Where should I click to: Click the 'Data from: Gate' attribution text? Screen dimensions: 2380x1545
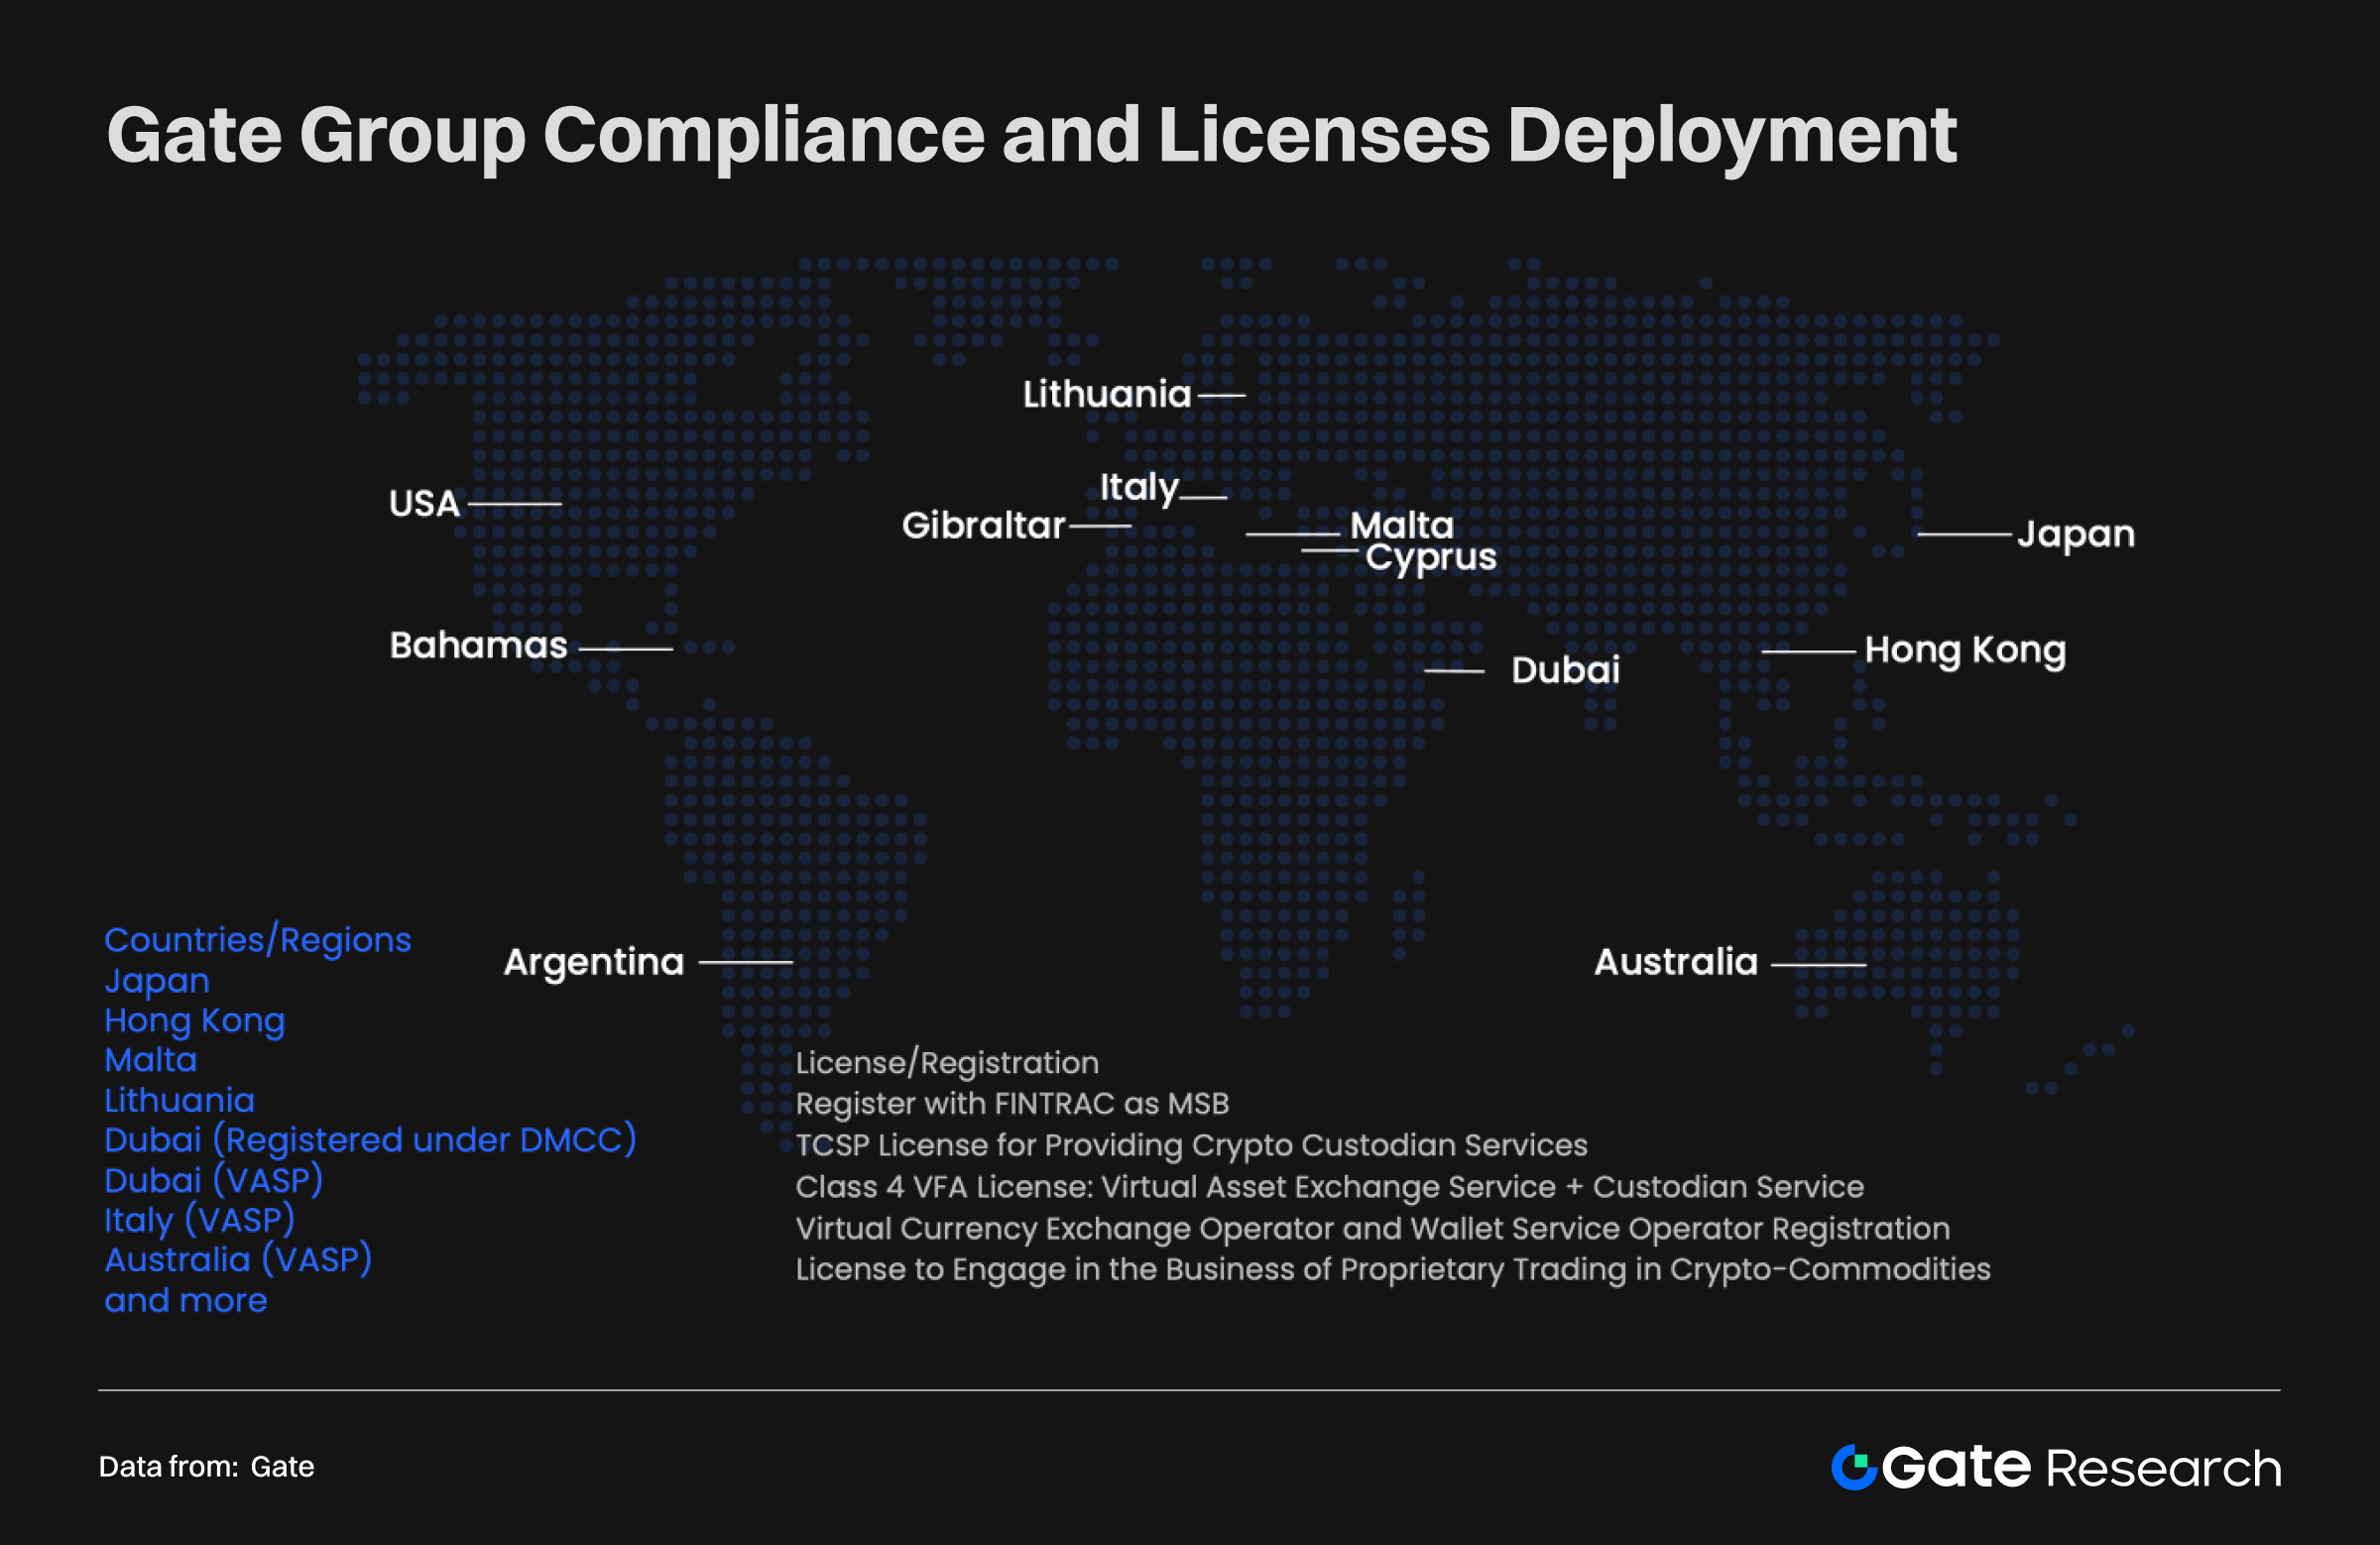pyautogui.click(x=208, y=1467)
